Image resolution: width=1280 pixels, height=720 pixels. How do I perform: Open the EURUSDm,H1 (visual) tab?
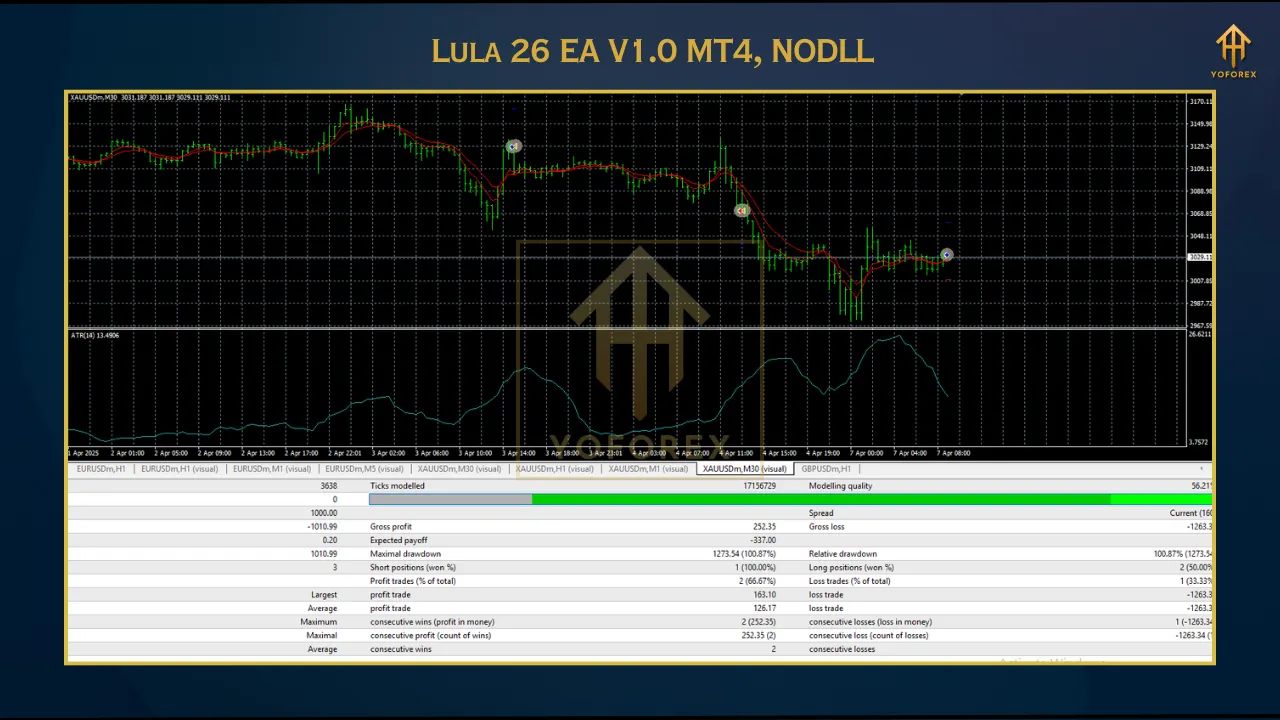pos(179,468)
